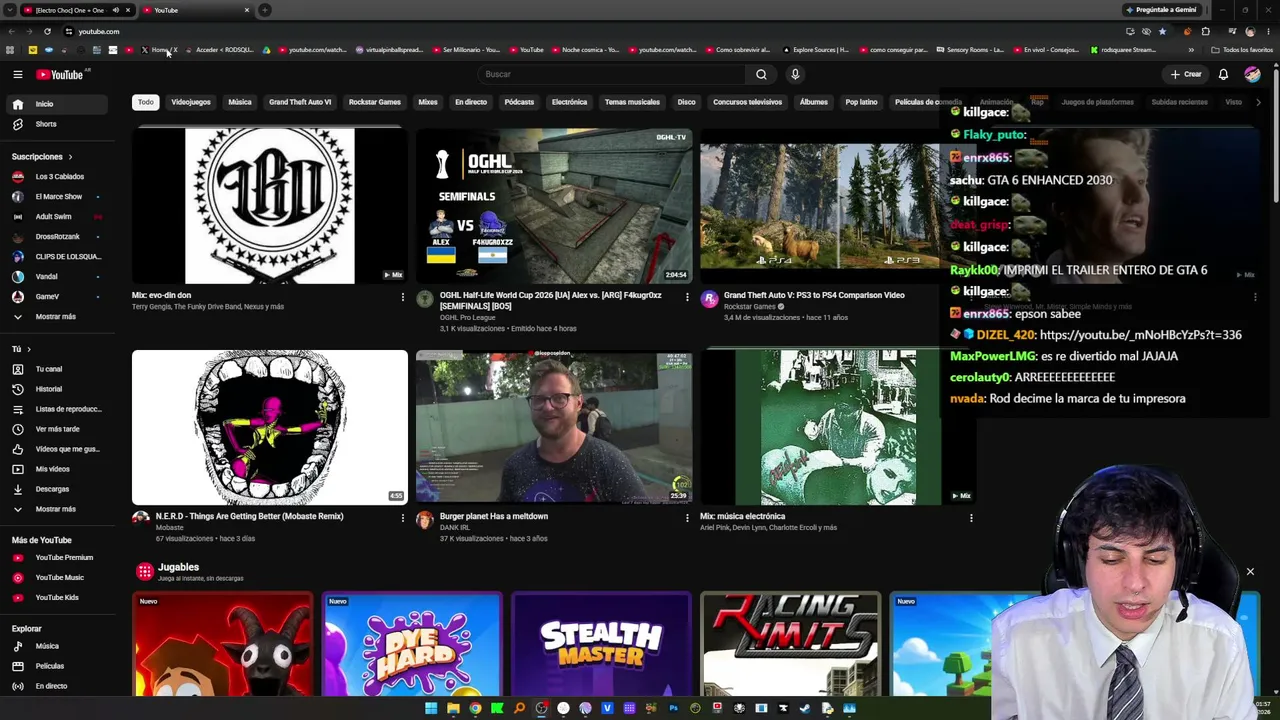Viewport: 1280px width, 720px height.
Task: Open options for Burger planet Has a meltdown
Action: [687, 518]
